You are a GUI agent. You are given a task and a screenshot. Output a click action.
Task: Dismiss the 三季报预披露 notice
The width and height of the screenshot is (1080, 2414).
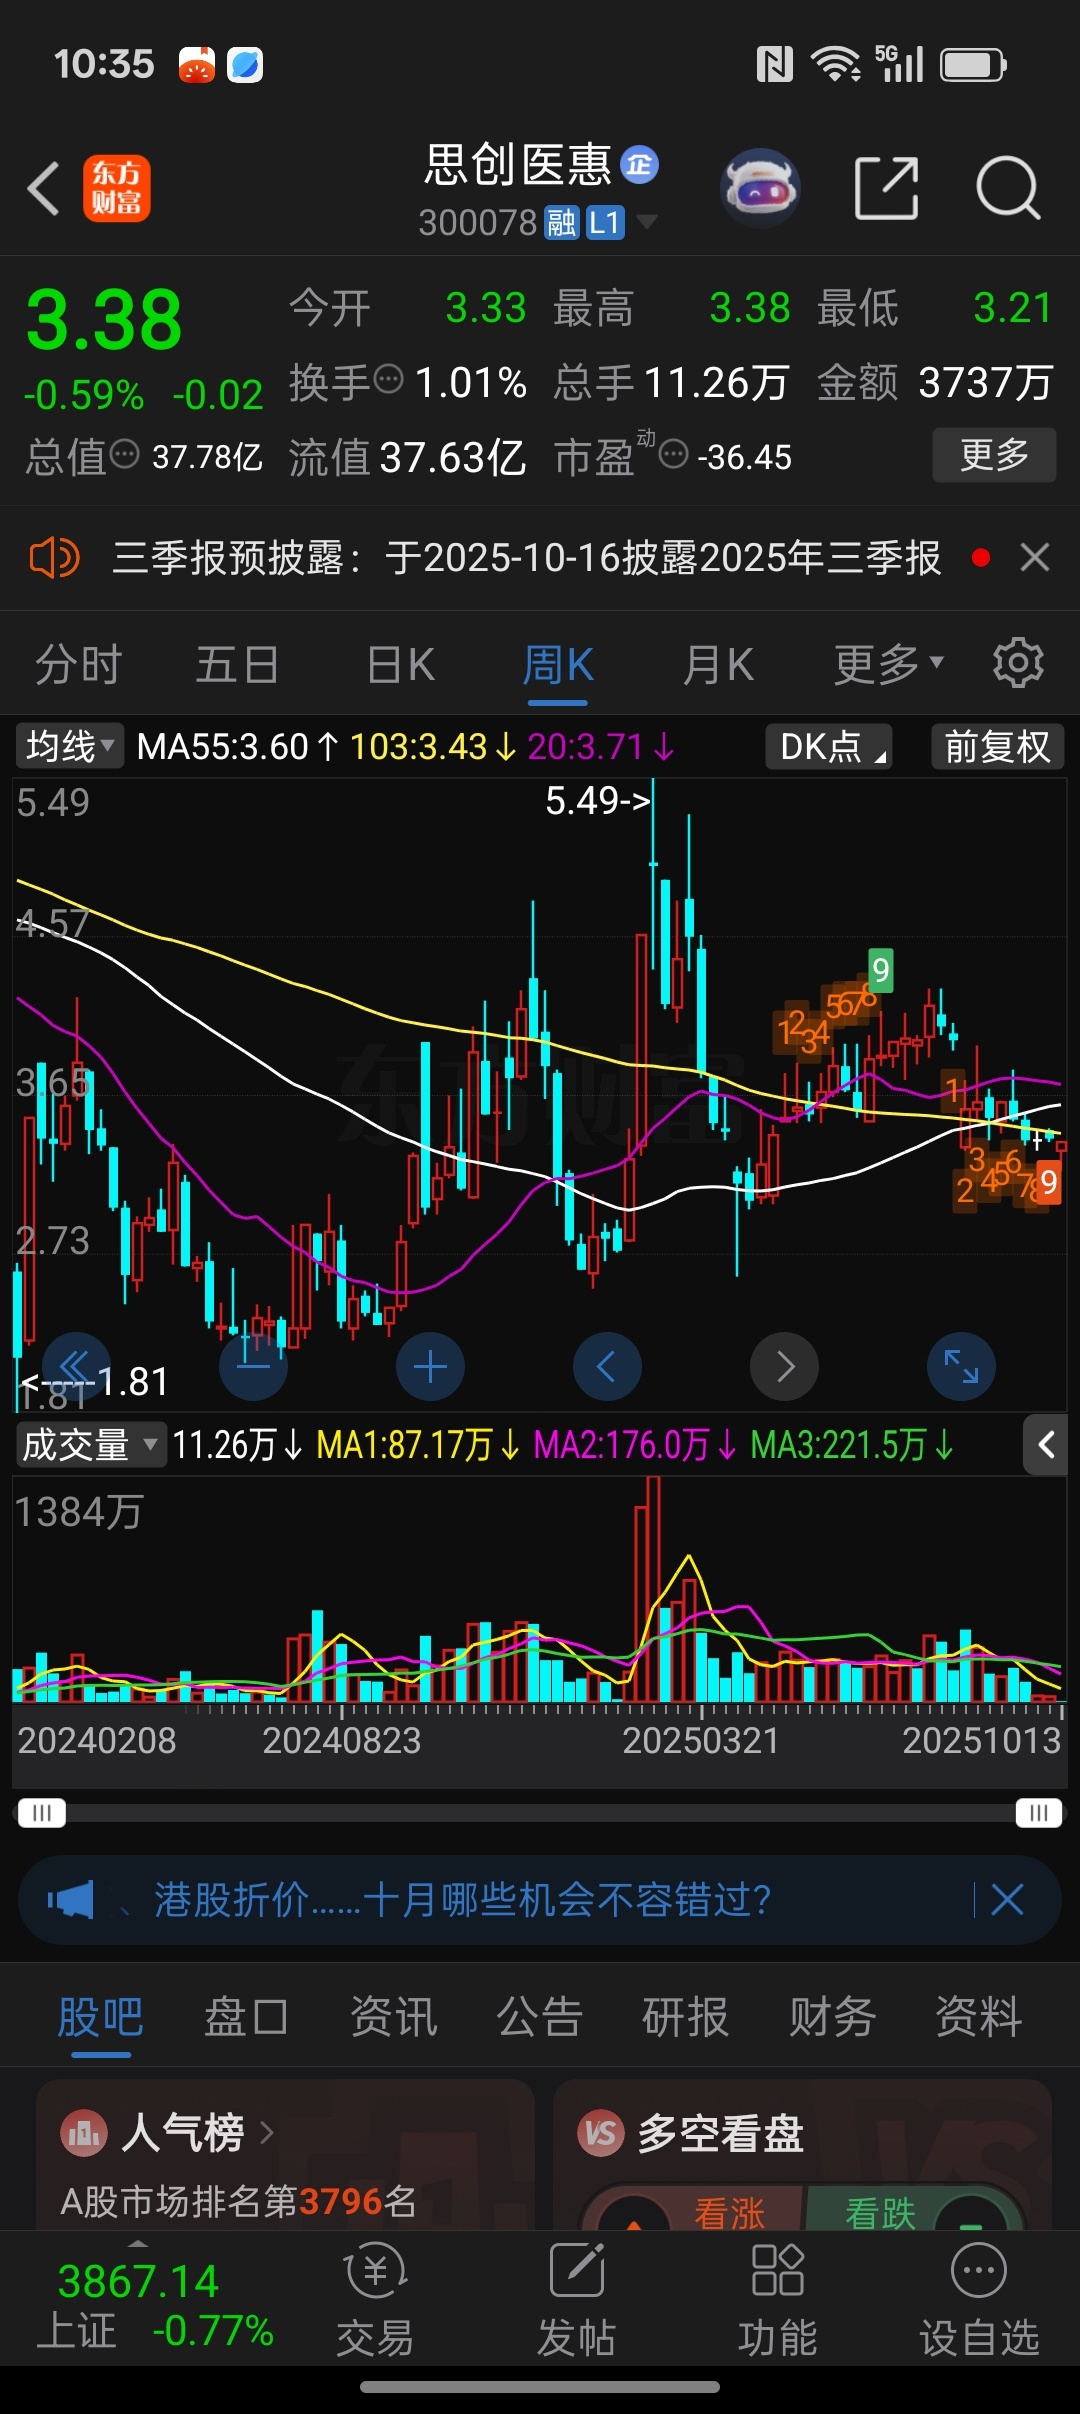coord(1035,557)
